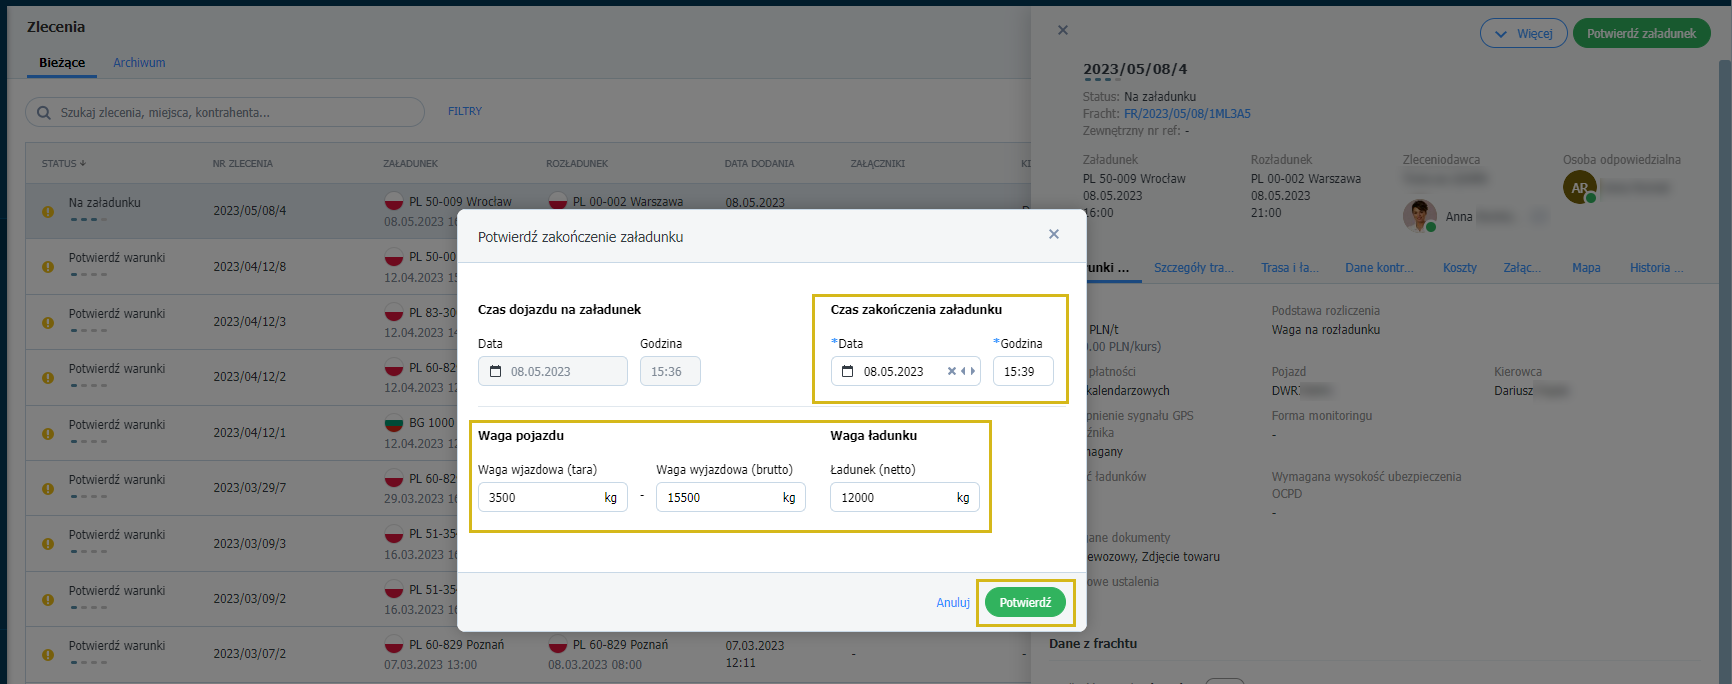
Task: Click the end date field 08.05.2023
Action: (906, 371)
